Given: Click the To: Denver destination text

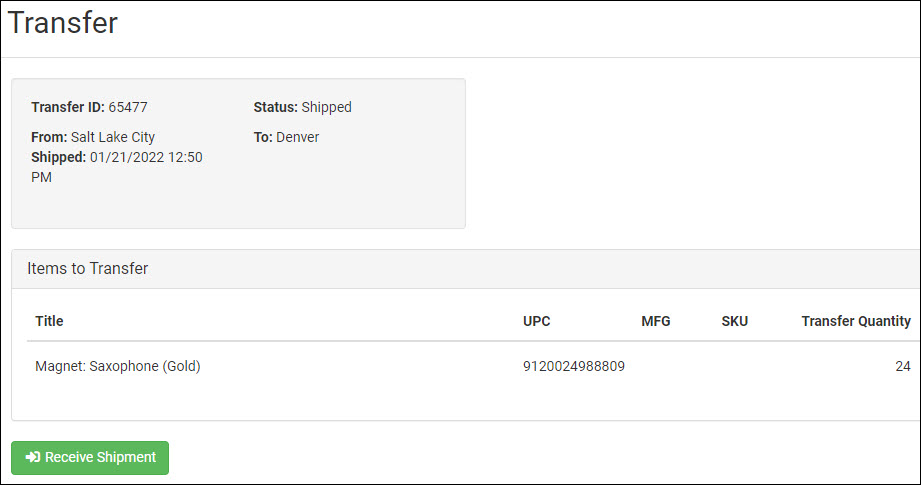Looking at the screenshot, I should 286,137.
